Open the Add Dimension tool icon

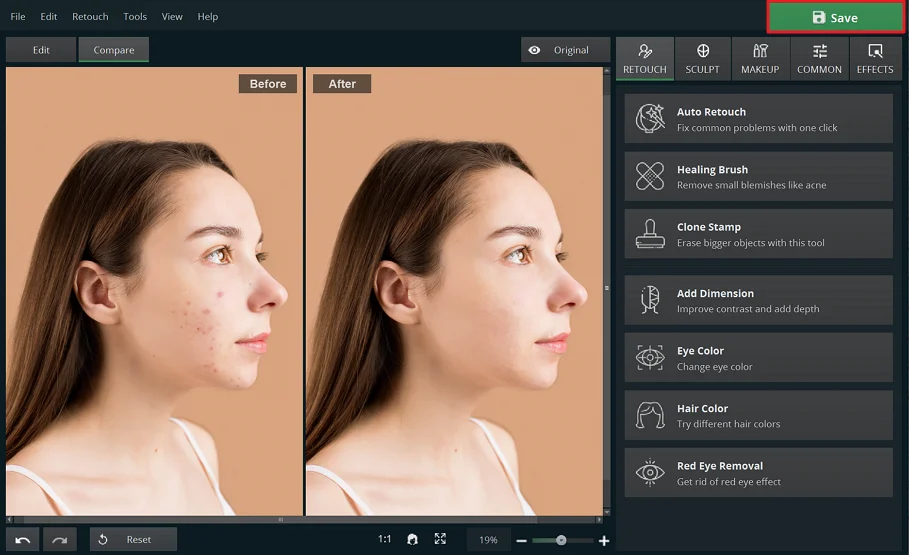pyautogui.click(x=650, y=300)
